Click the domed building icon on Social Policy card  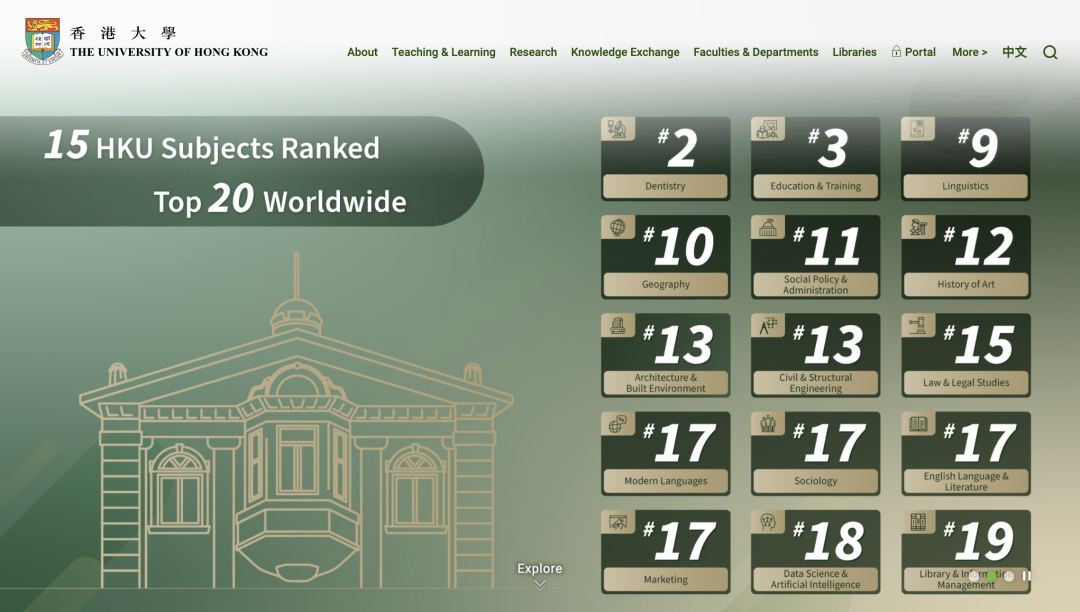767,227
